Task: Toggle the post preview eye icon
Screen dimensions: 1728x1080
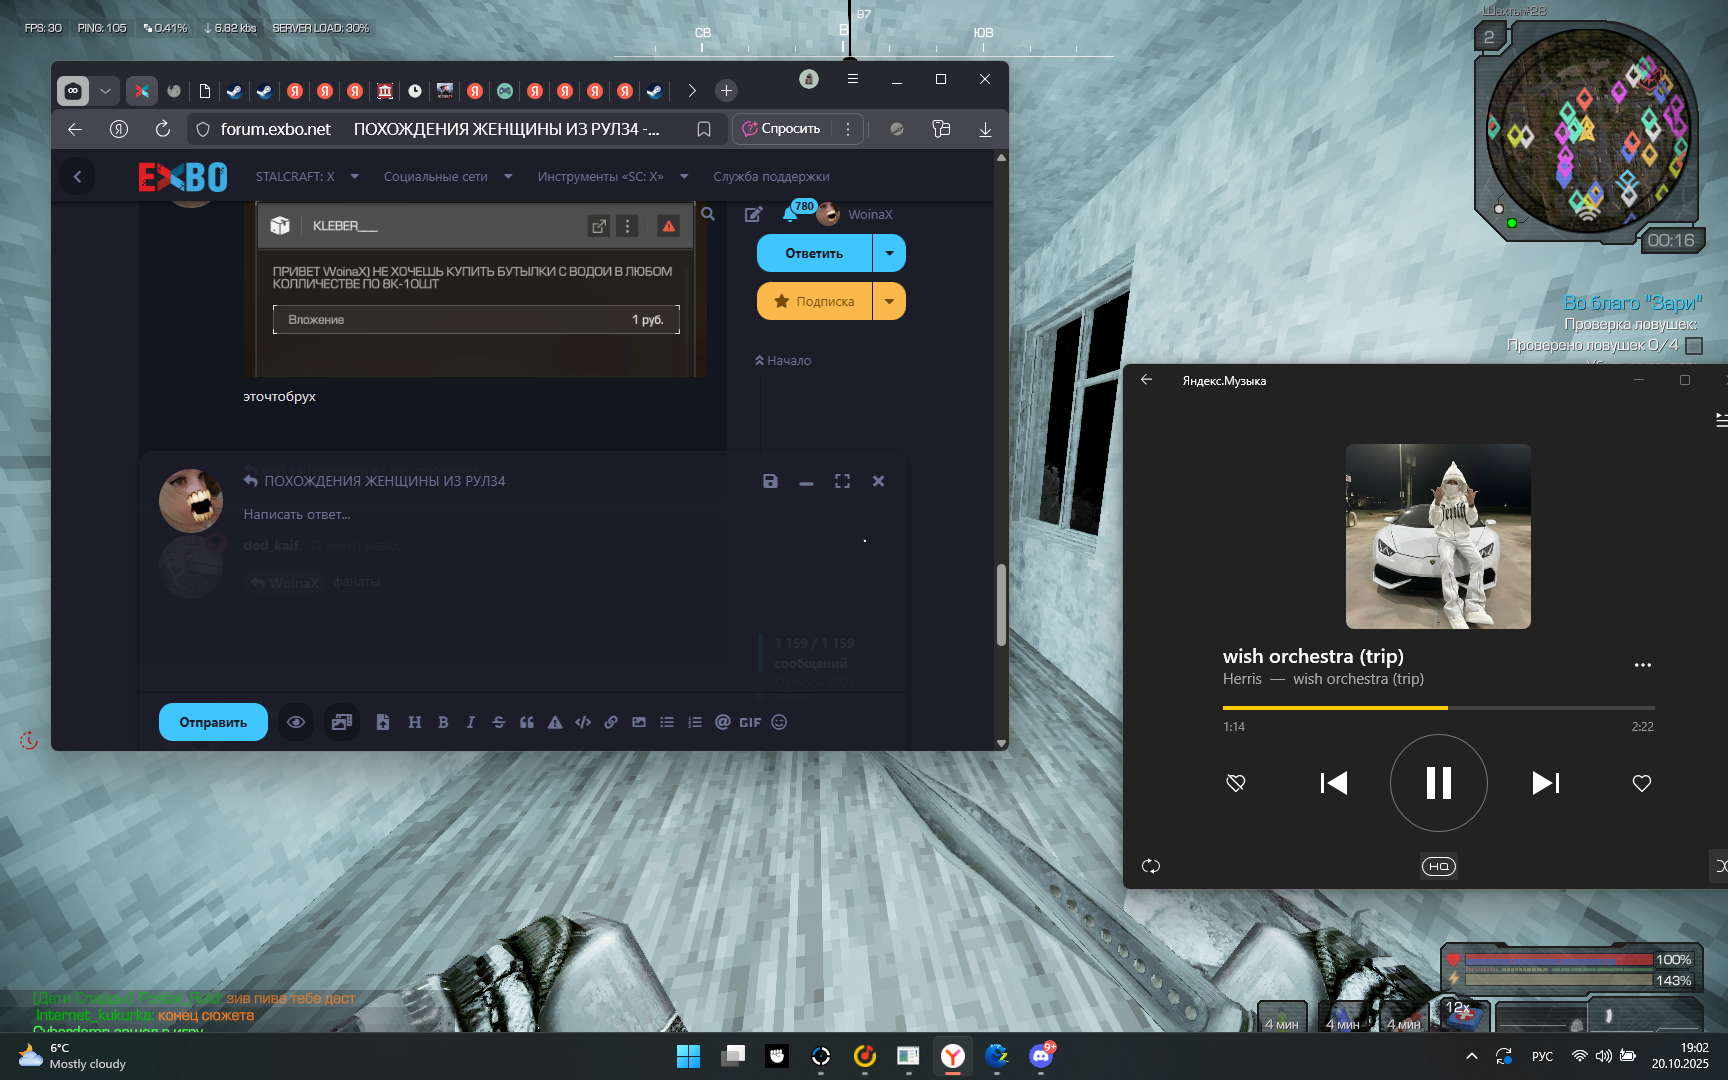Action: click(296, 722)
